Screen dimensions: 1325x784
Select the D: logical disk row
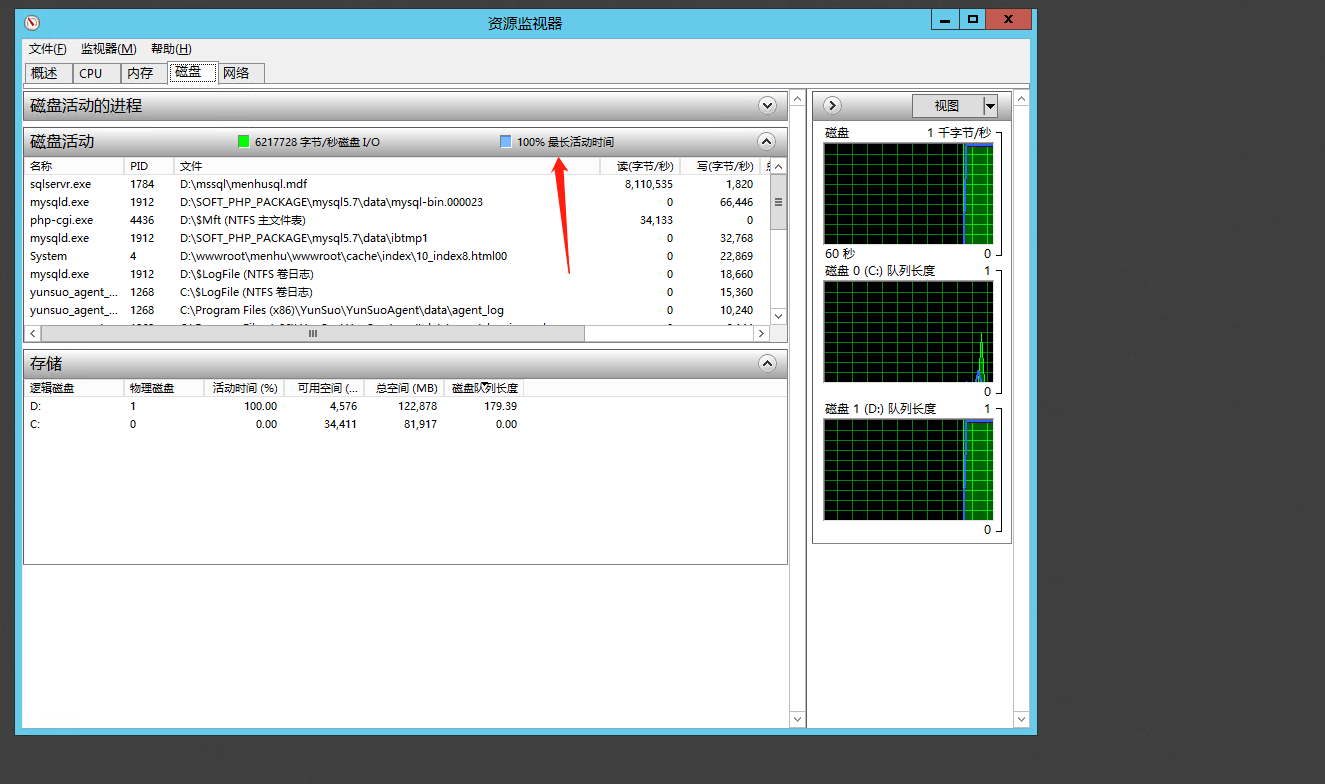pos(35,406)
